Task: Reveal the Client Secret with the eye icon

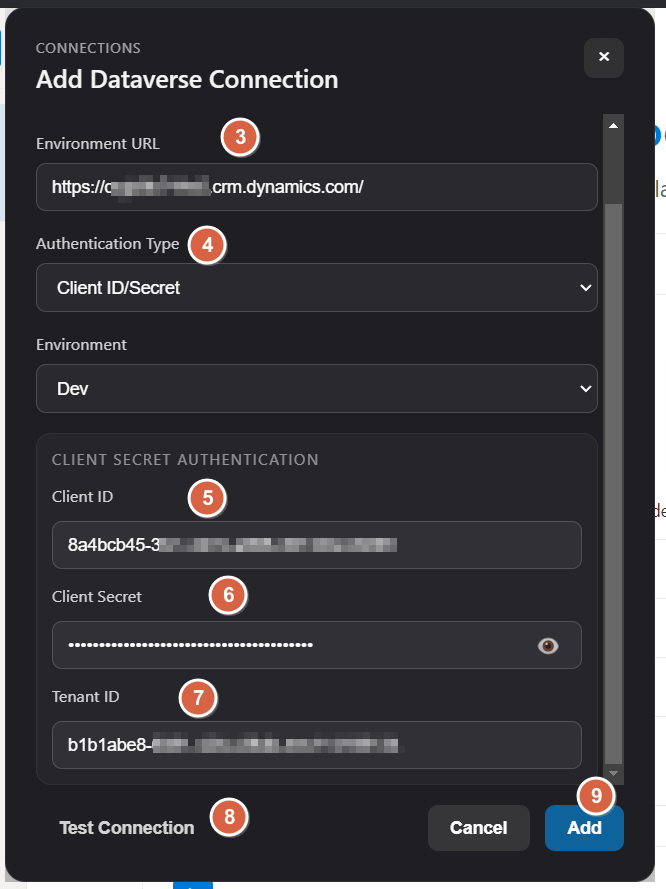Action: [547, 645]
